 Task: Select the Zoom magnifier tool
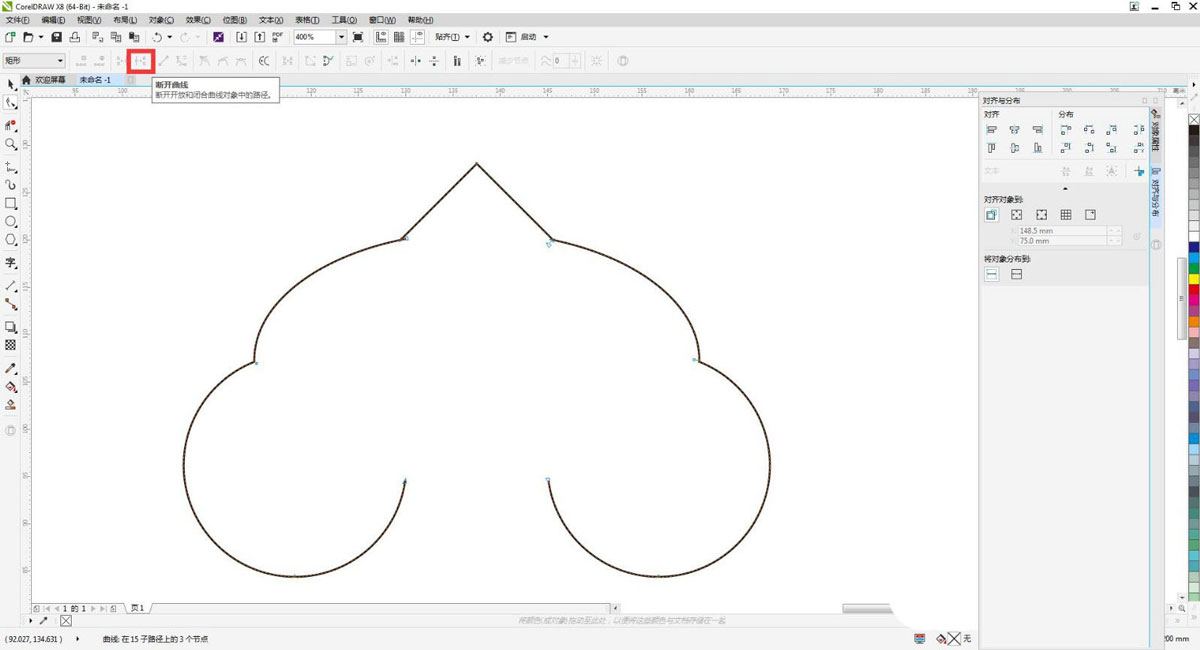point(11,145)
